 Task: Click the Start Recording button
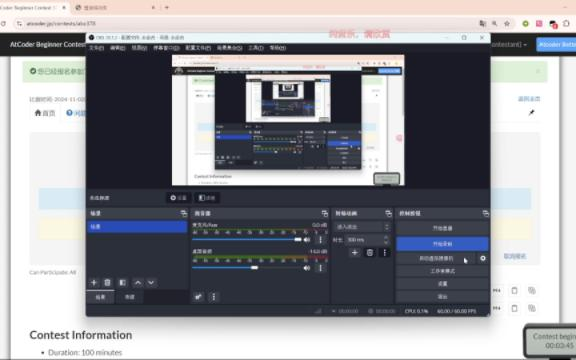click(x=442, y=244)
